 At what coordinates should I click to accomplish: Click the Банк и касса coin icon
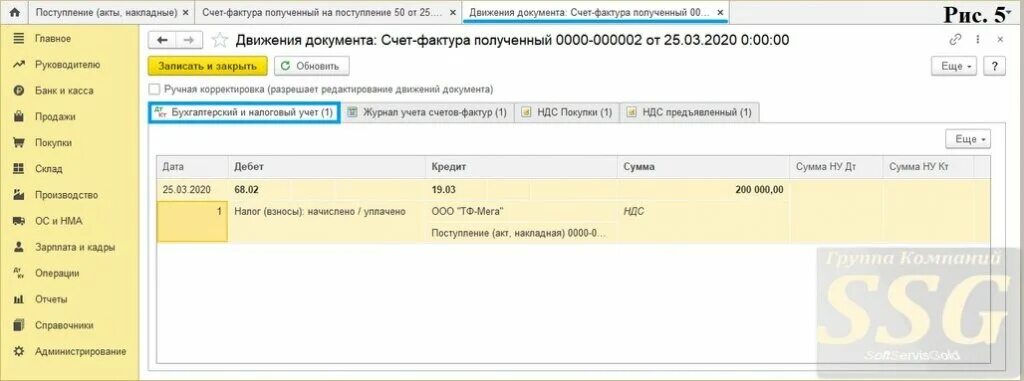(x=19, y=91)
